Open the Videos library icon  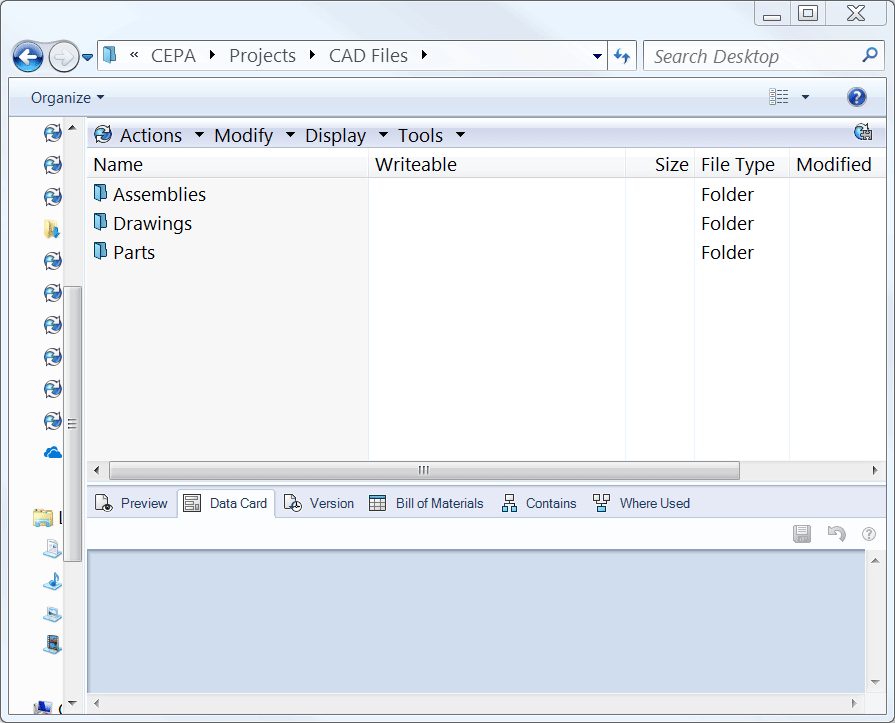(x=53, y=644)
